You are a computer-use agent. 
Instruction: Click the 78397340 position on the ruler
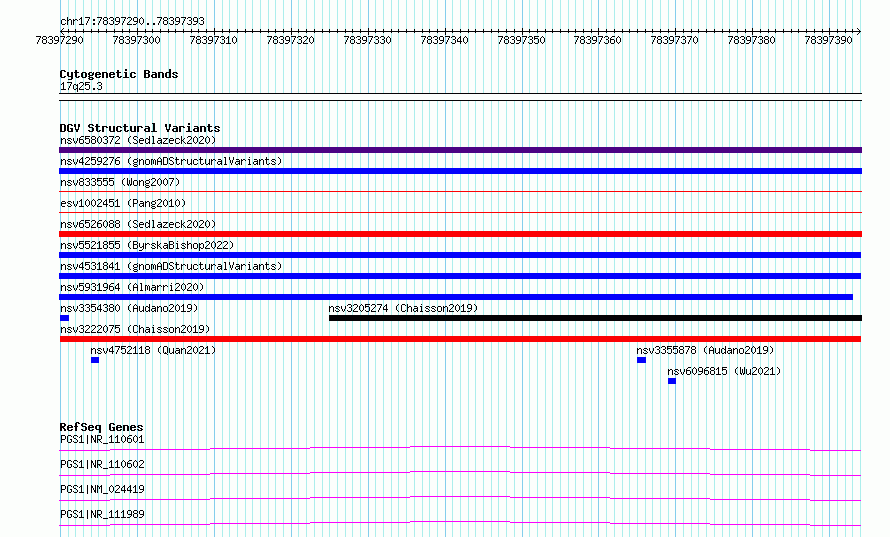pos(444,40)
